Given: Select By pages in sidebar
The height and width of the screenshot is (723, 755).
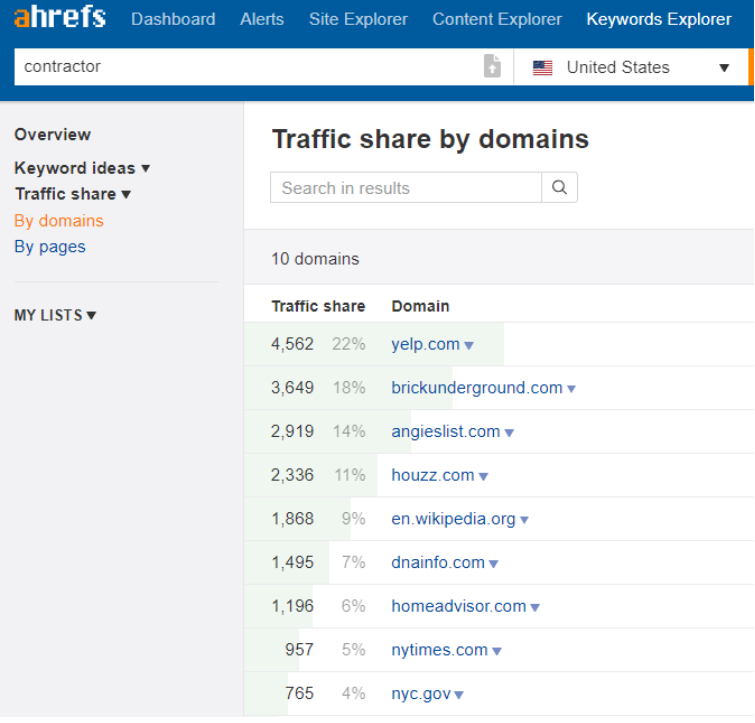Looking at the screenshot, I should click(x=50, y=246).
